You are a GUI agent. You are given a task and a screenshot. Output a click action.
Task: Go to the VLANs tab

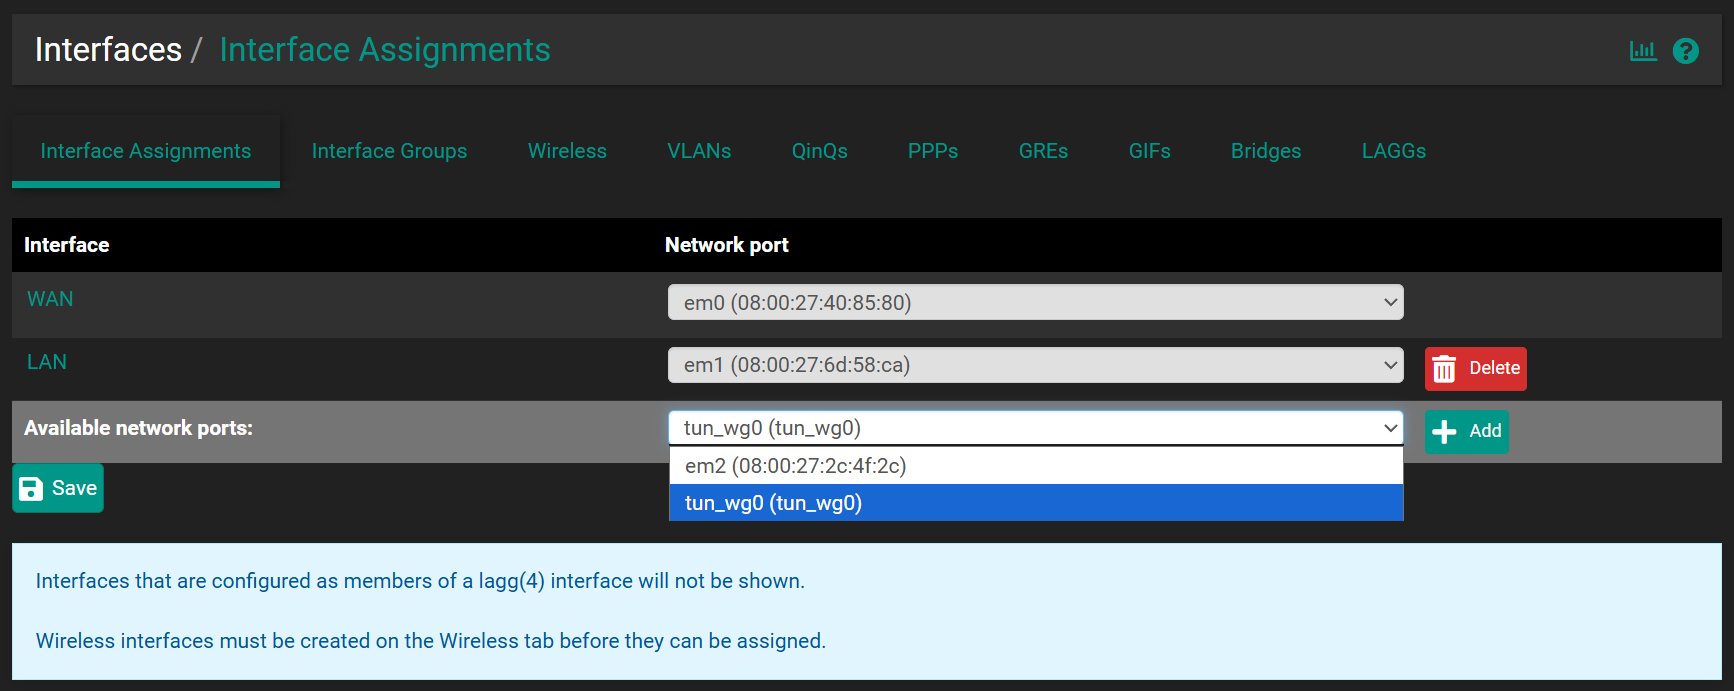tap(699, 151)
